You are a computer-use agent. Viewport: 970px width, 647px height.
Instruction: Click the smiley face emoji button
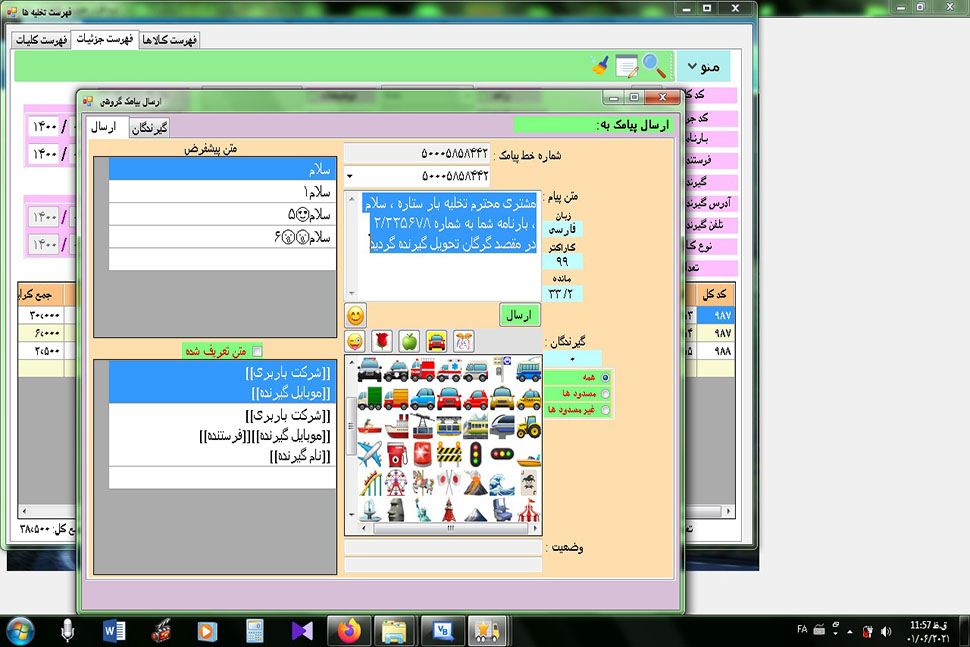point(355,315)
